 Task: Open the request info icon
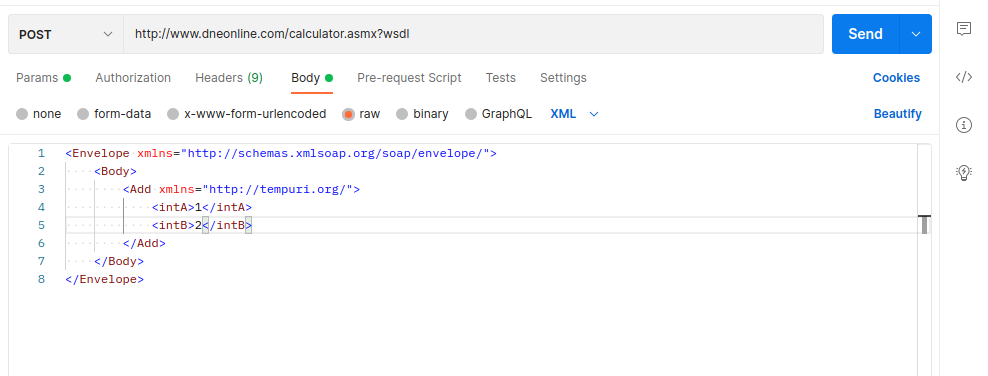tap(963, 125)
